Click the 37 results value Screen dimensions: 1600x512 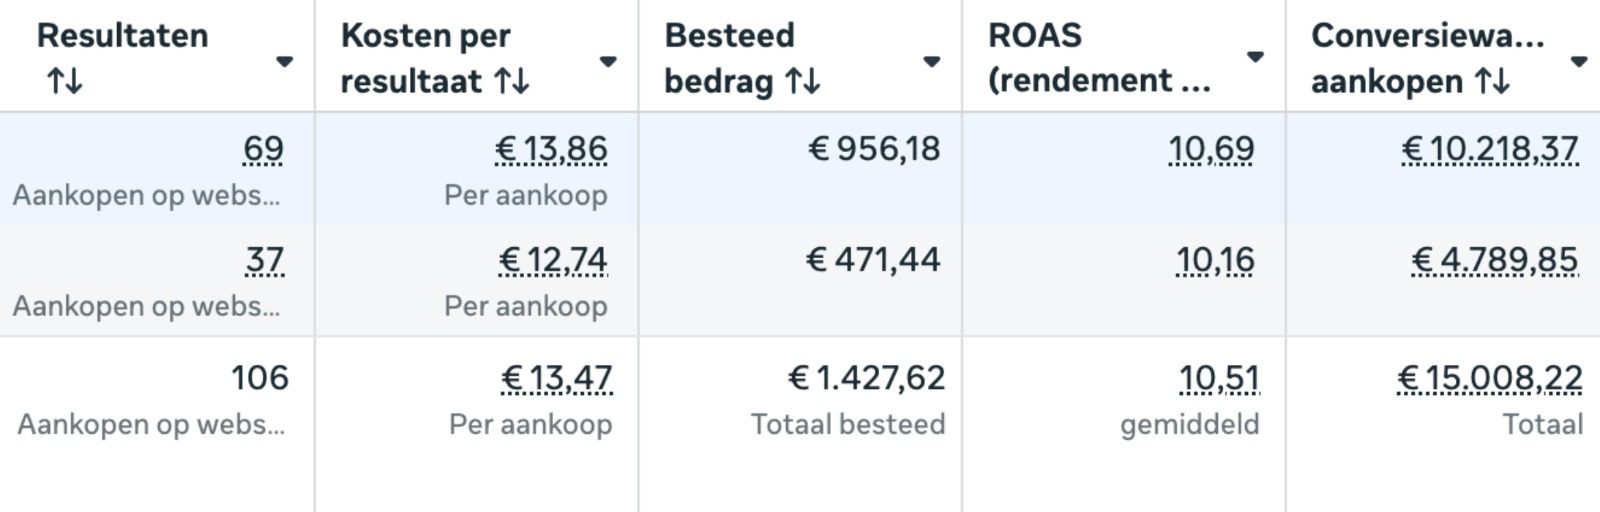tap(264, 260)
